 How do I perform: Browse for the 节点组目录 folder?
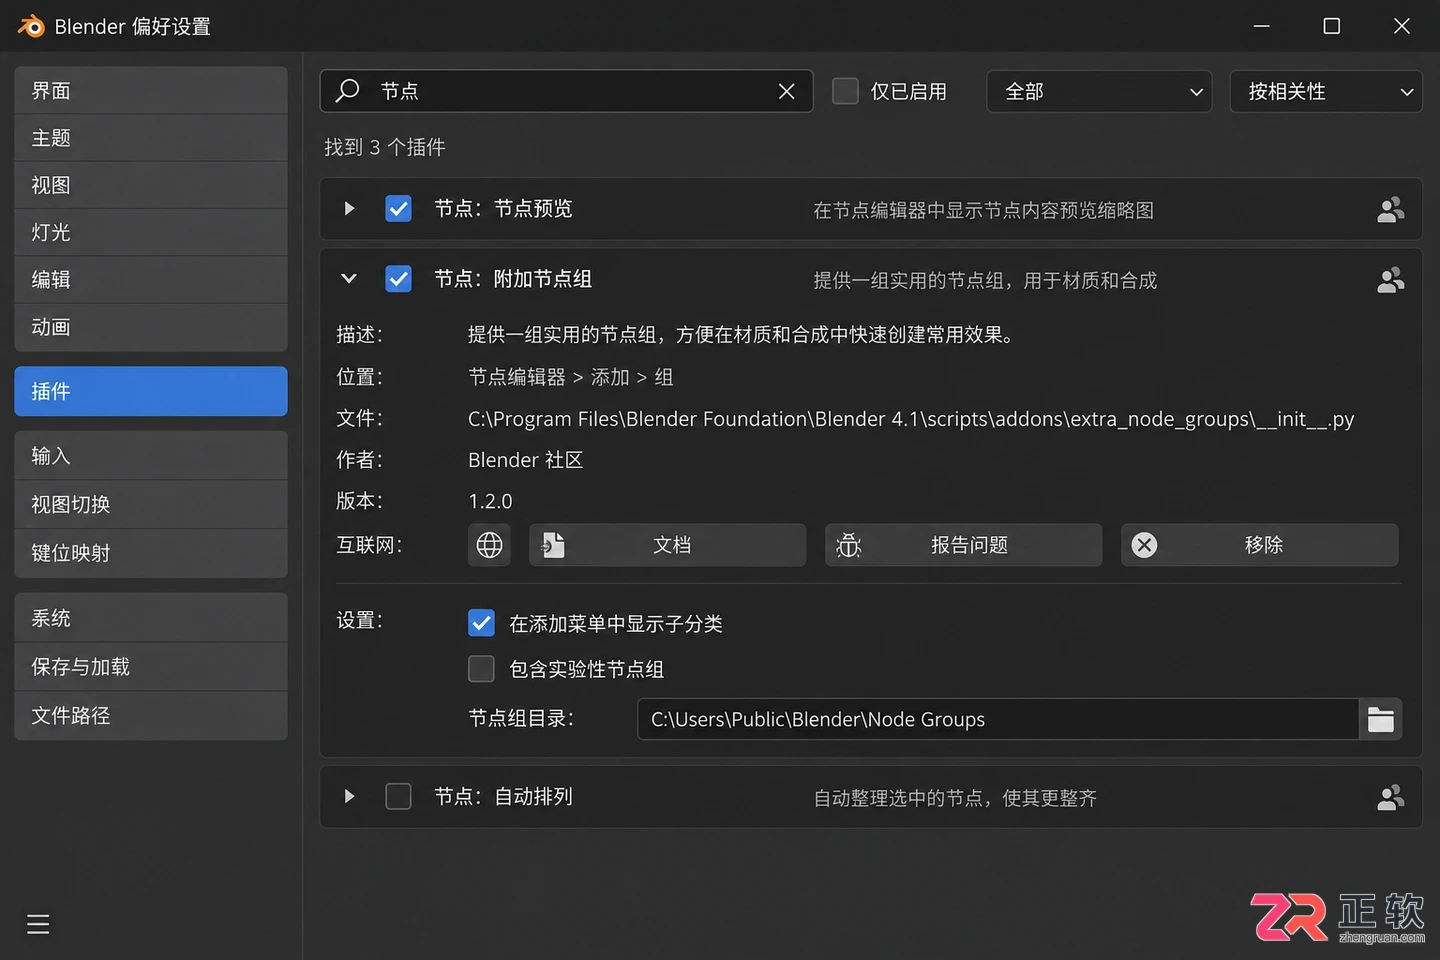pyautogui.click(x=1381, y=720)
